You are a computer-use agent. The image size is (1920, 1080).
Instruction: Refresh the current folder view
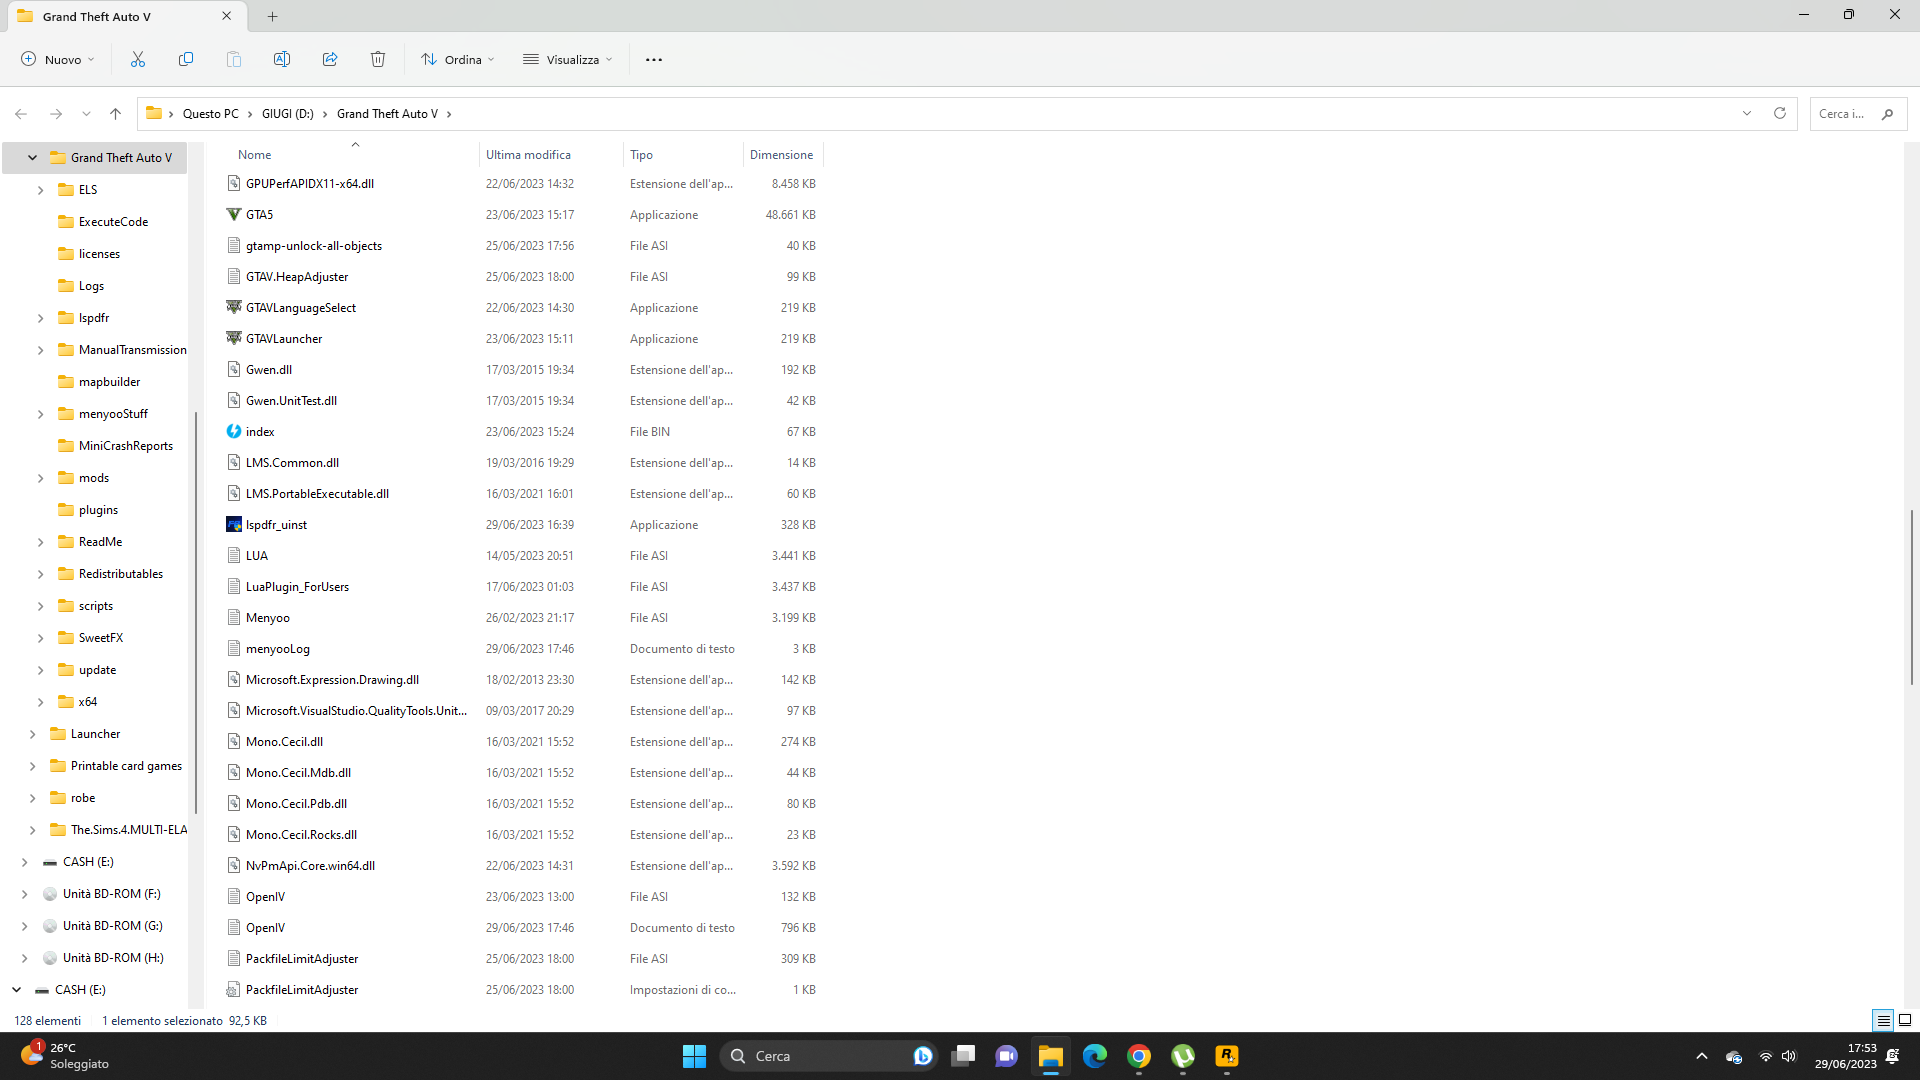pyautogui.click(x=1780, y=114)
